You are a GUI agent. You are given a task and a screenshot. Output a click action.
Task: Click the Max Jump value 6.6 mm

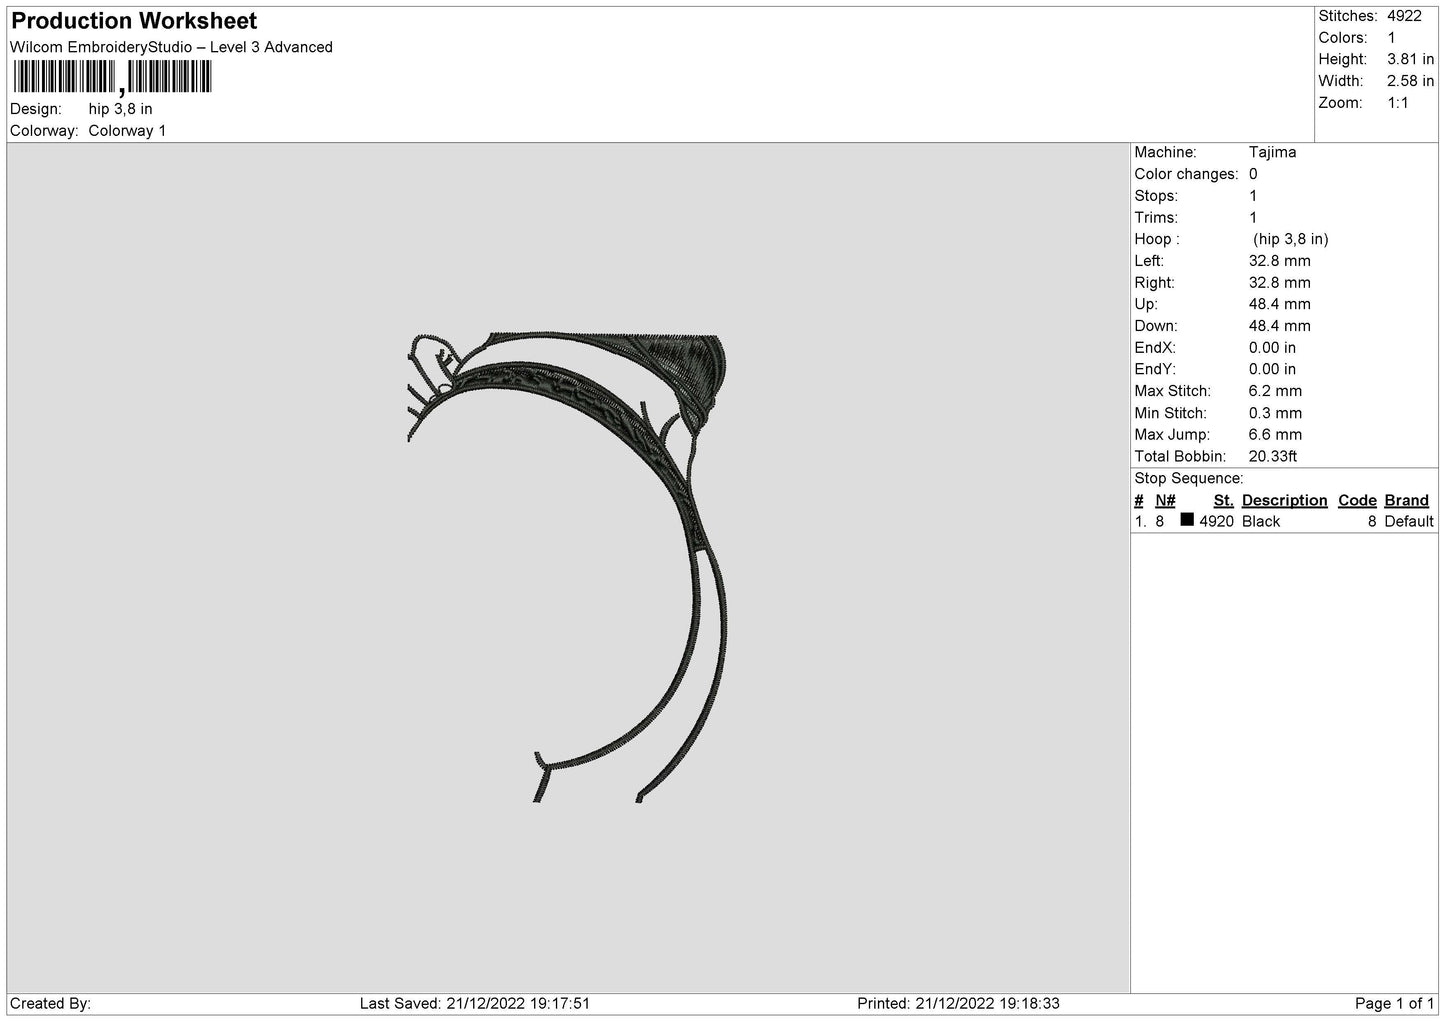pyautogui.click(x=1275, y=435)
